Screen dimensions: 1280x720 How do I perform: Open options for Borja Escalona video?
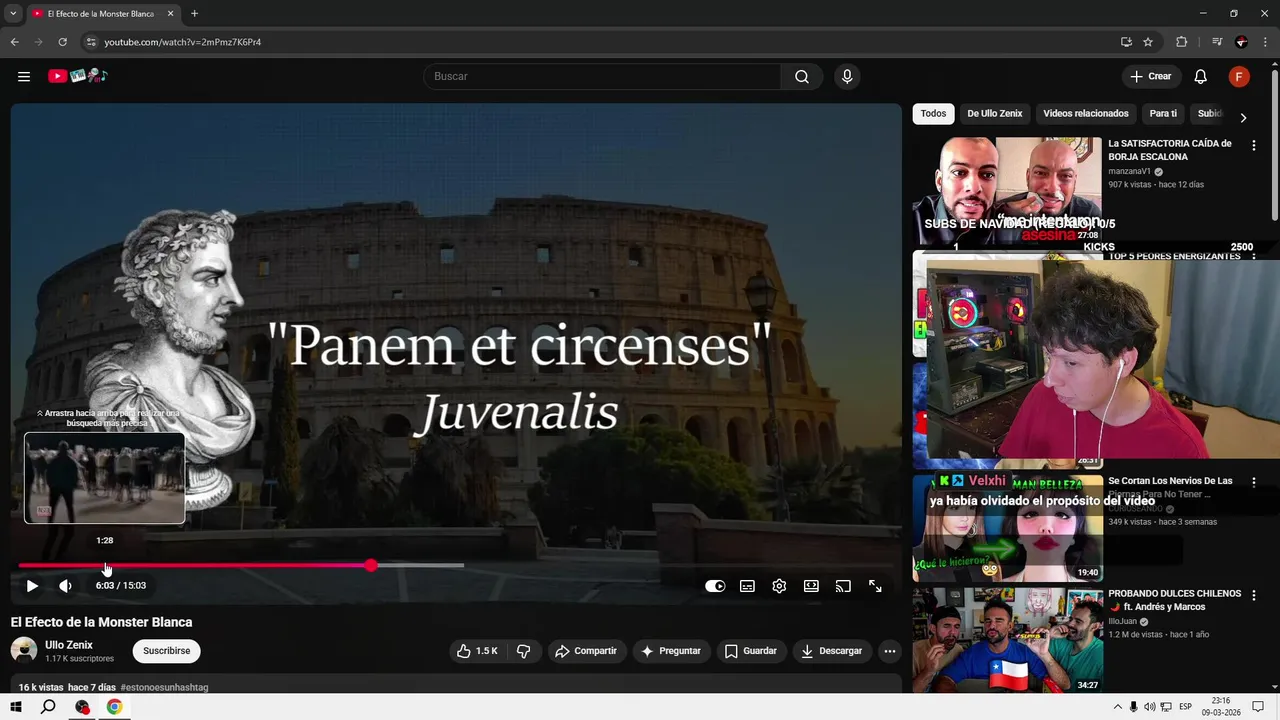coord(1254,145)
